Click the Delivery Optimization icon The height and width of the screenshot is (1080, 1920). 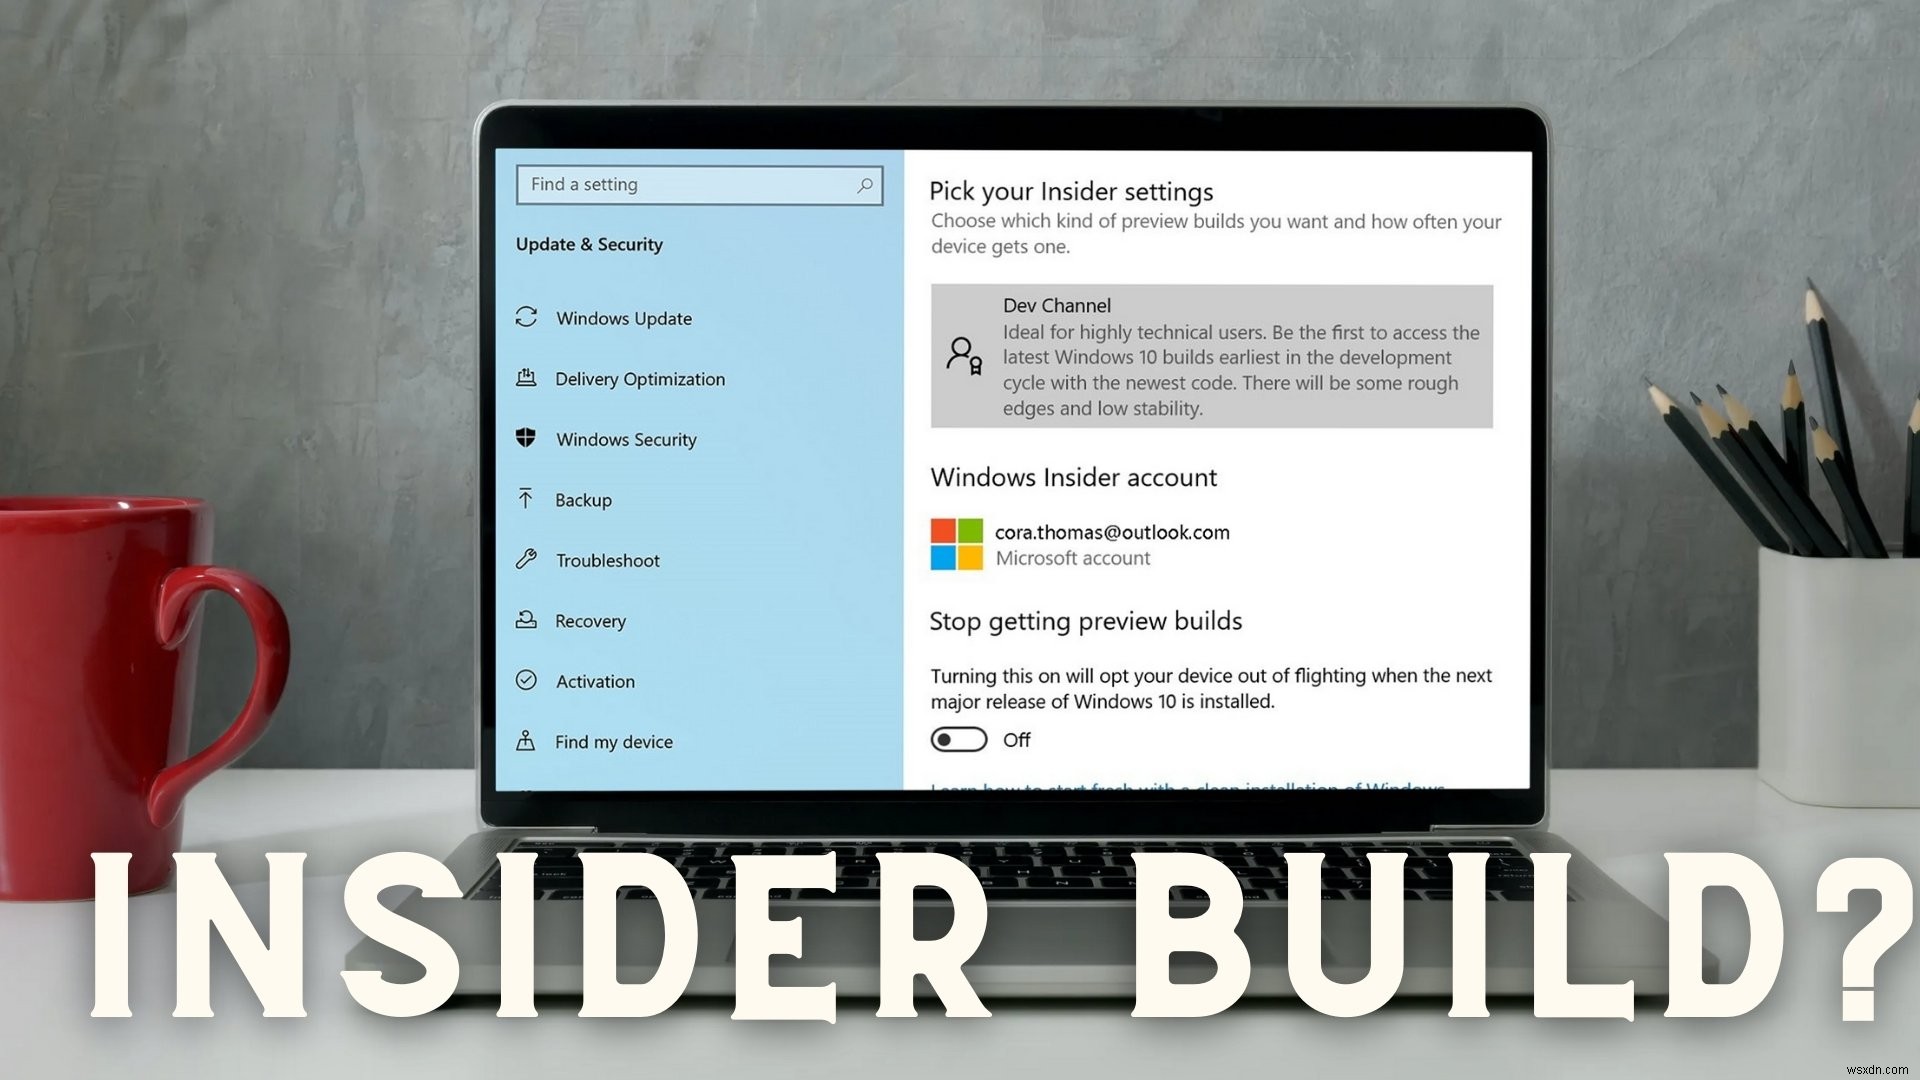click(529, 378)
